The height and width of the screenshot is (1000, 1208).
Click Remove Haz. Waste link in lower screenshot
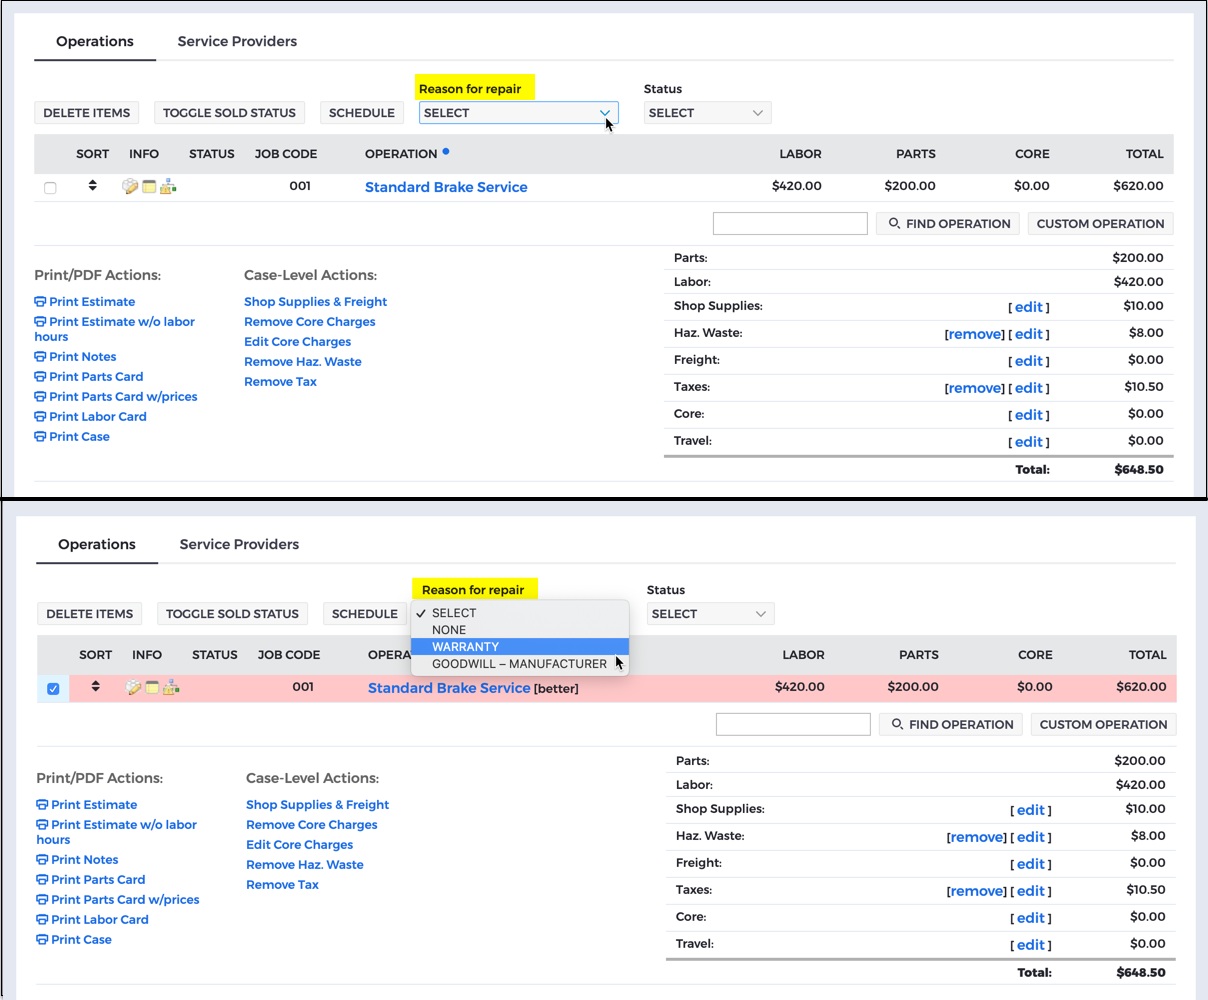click(x=305, y=865)
